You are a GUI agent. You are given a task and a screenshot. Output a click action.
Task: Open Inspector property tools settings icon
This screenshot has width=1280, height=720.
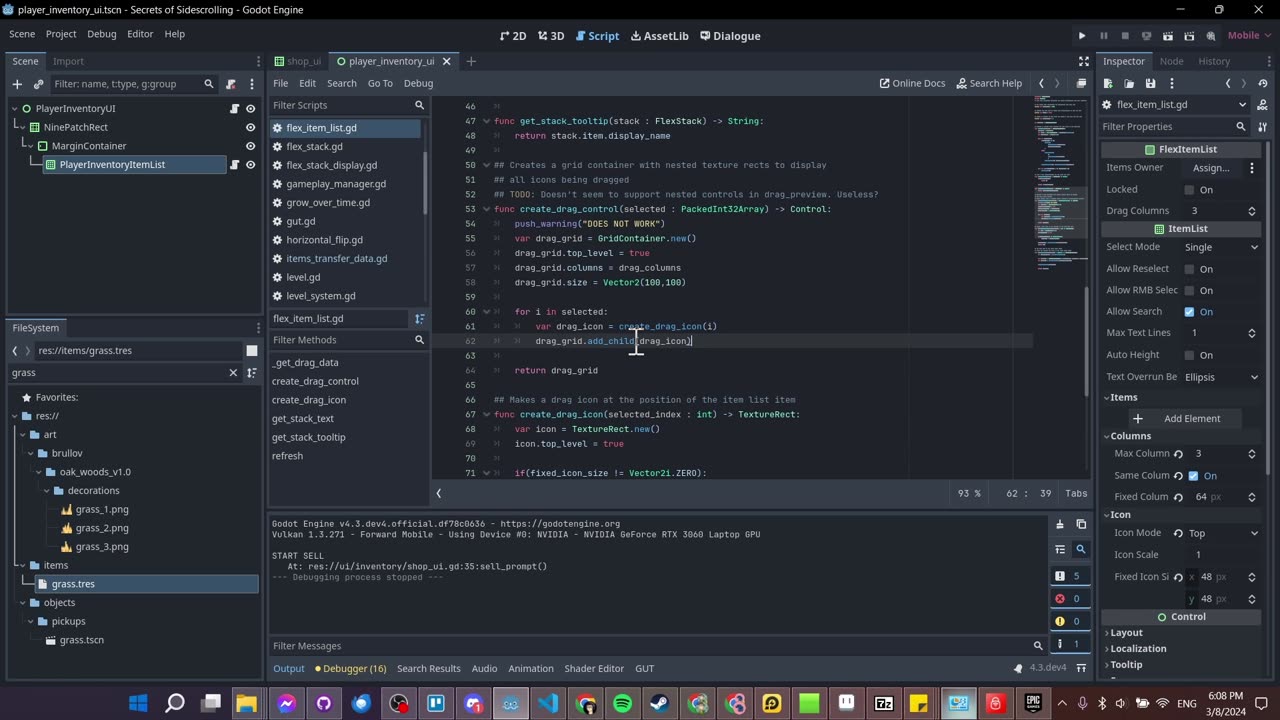[1262, 127]
